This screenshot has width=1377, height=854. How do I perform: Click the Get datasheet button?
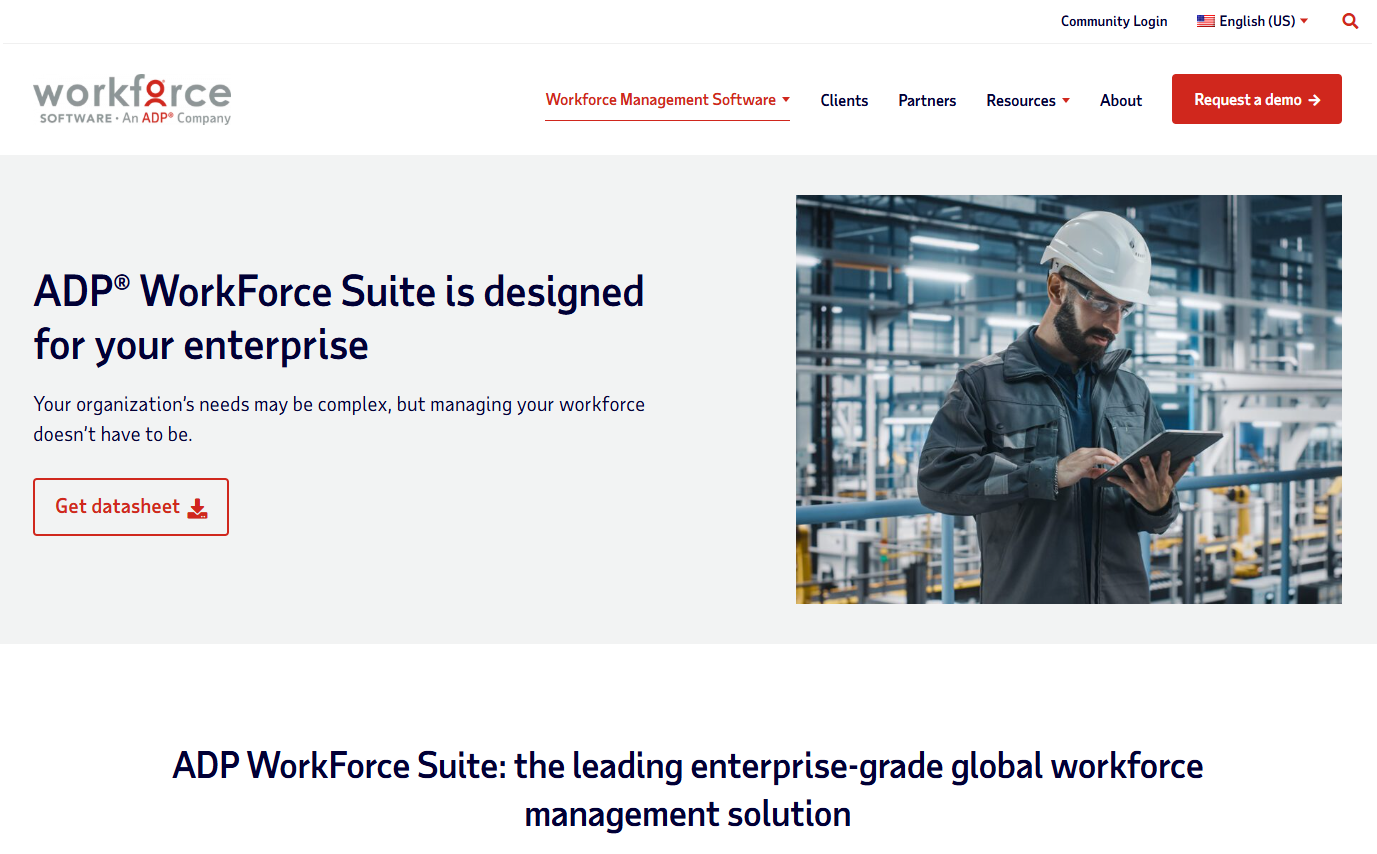pyautogui.click(x=131, y=507)
